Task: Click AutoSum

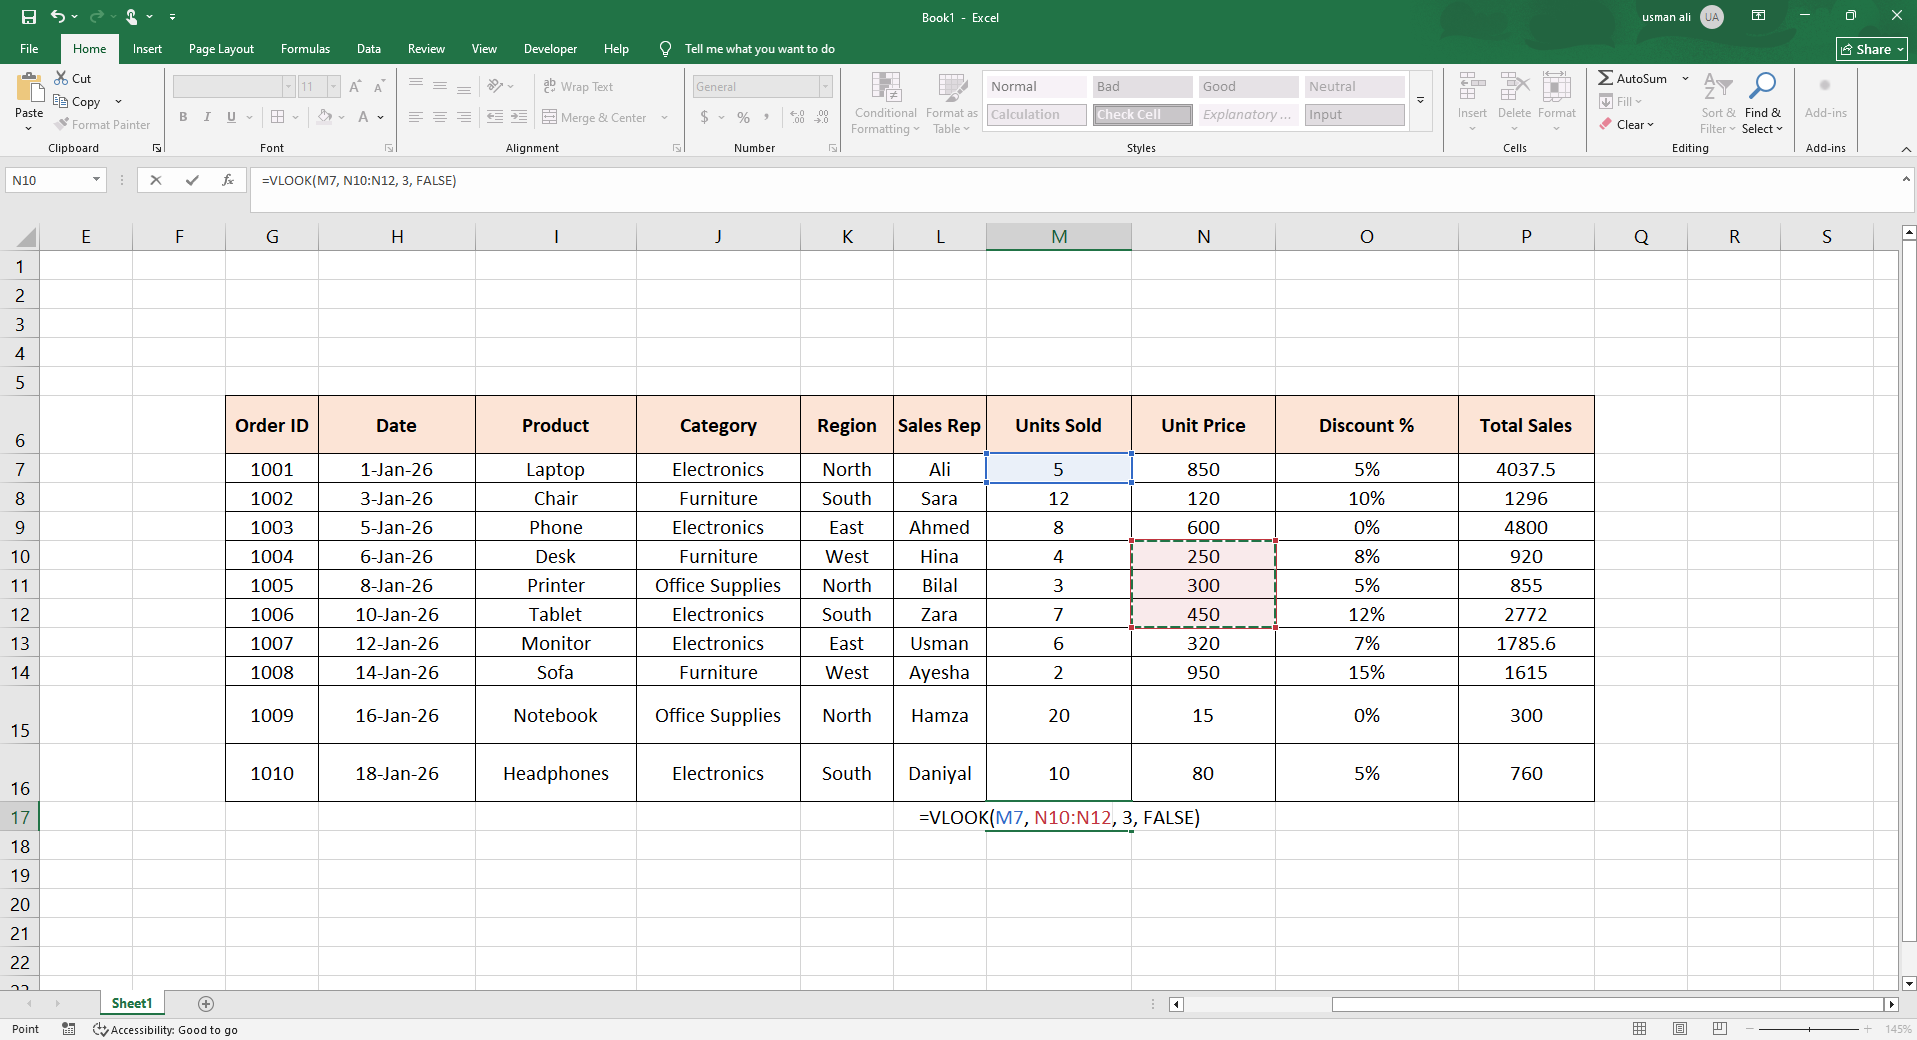Action: pos(1632,78)
